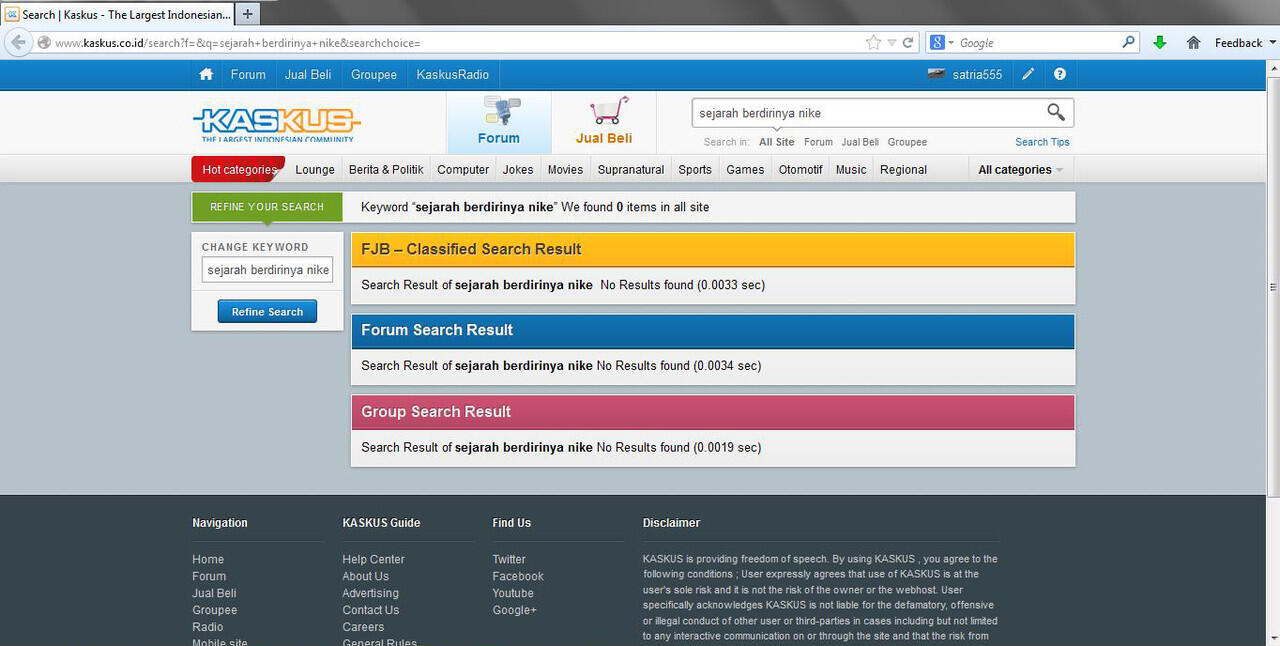Open the Lounge category
1280x646 pixels.
pyautogui.click(x=315, y=170)
